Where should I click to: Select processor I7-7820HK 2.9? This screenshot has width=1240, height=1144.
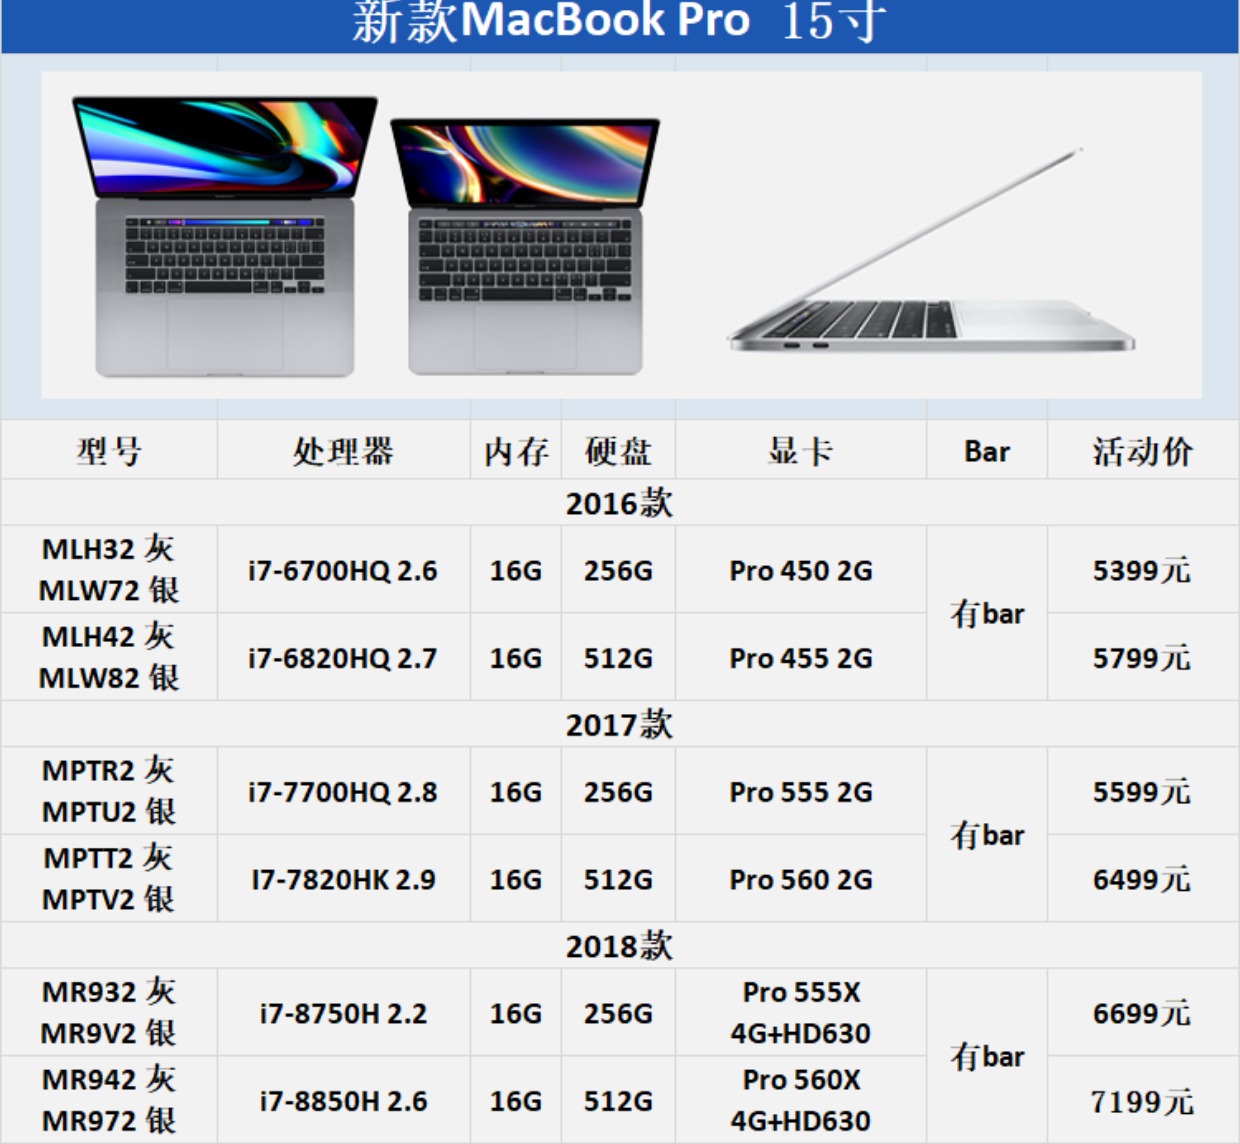[343, 880]
